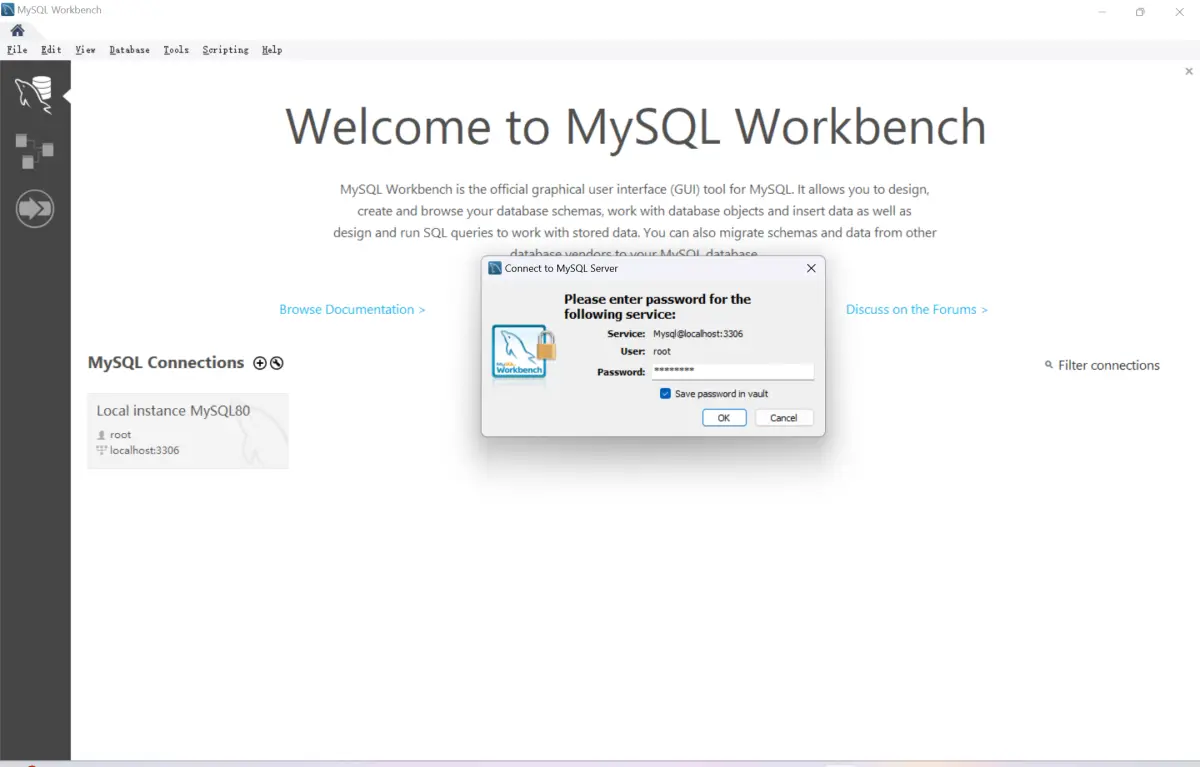Open the Edit menu
The image size is (1200, 767).
pyautogui.click(x=51, y=50)
